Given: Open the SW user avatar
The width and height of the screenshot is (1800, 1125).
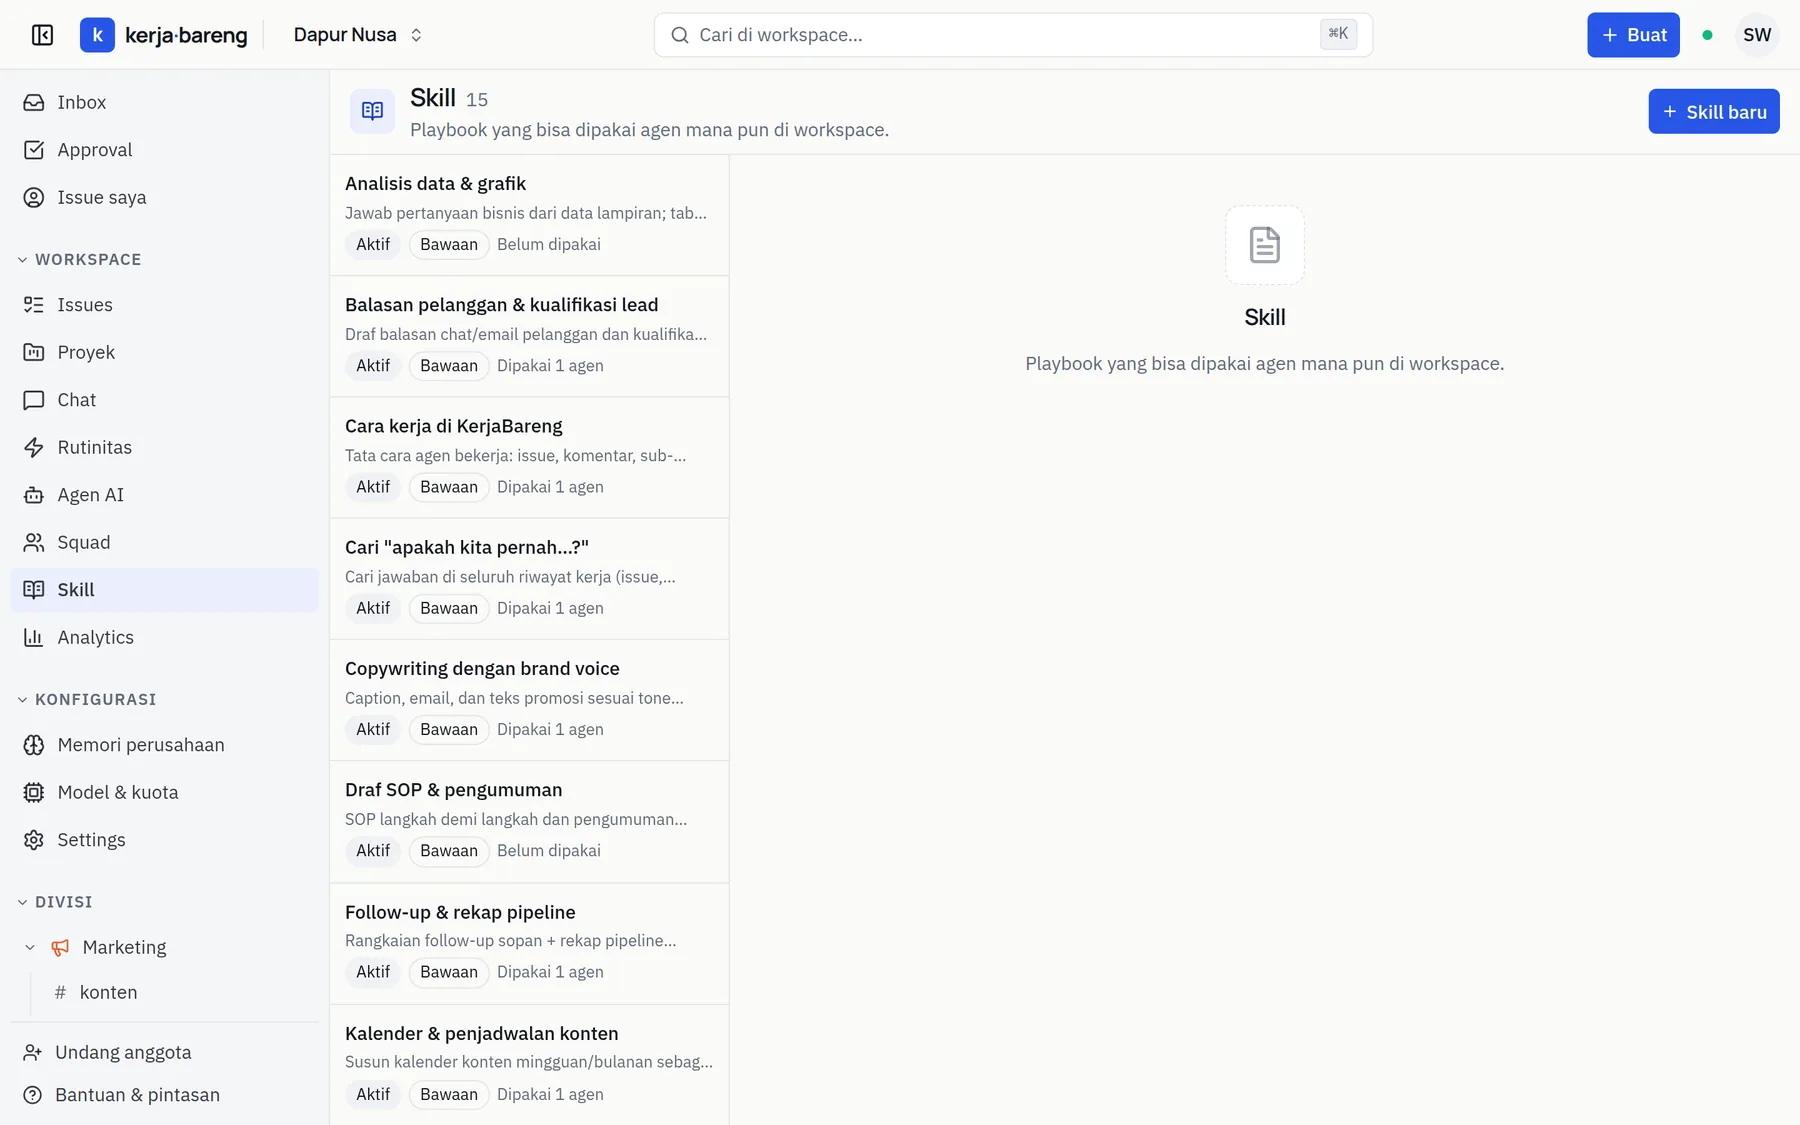Looking at the screenshot, I should point(1757,35).
